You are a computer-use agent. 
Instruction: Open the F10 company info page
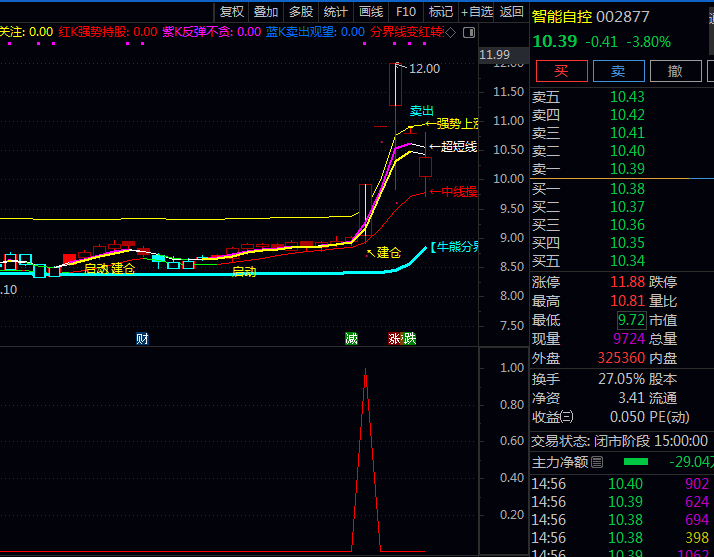coord(405,11)
